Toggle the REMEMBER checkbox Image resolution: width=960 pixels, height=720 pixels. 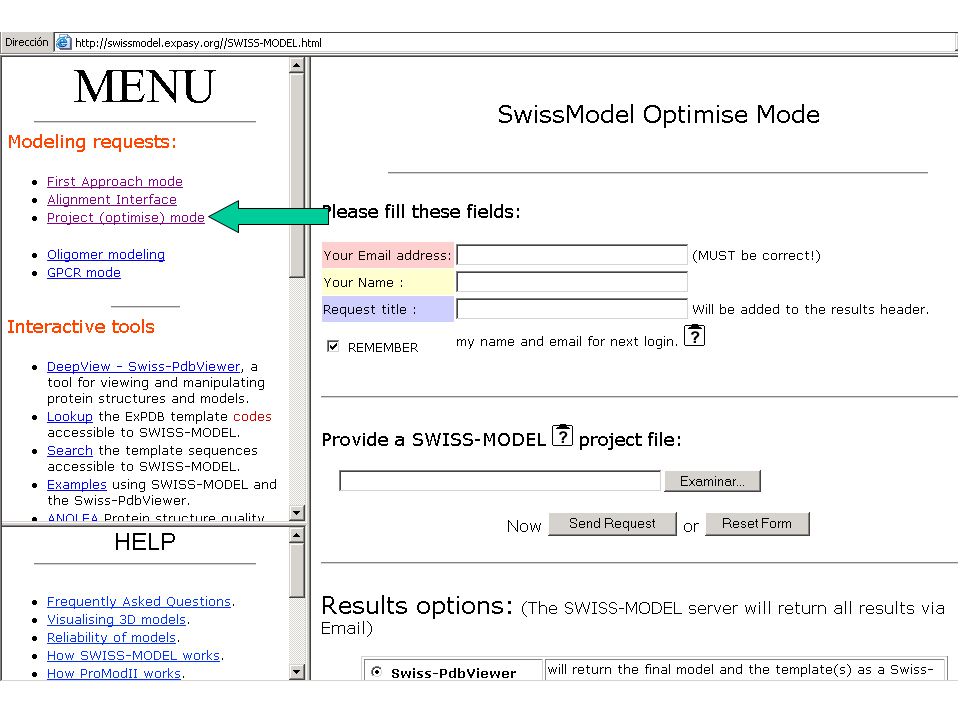coord(333,347)
